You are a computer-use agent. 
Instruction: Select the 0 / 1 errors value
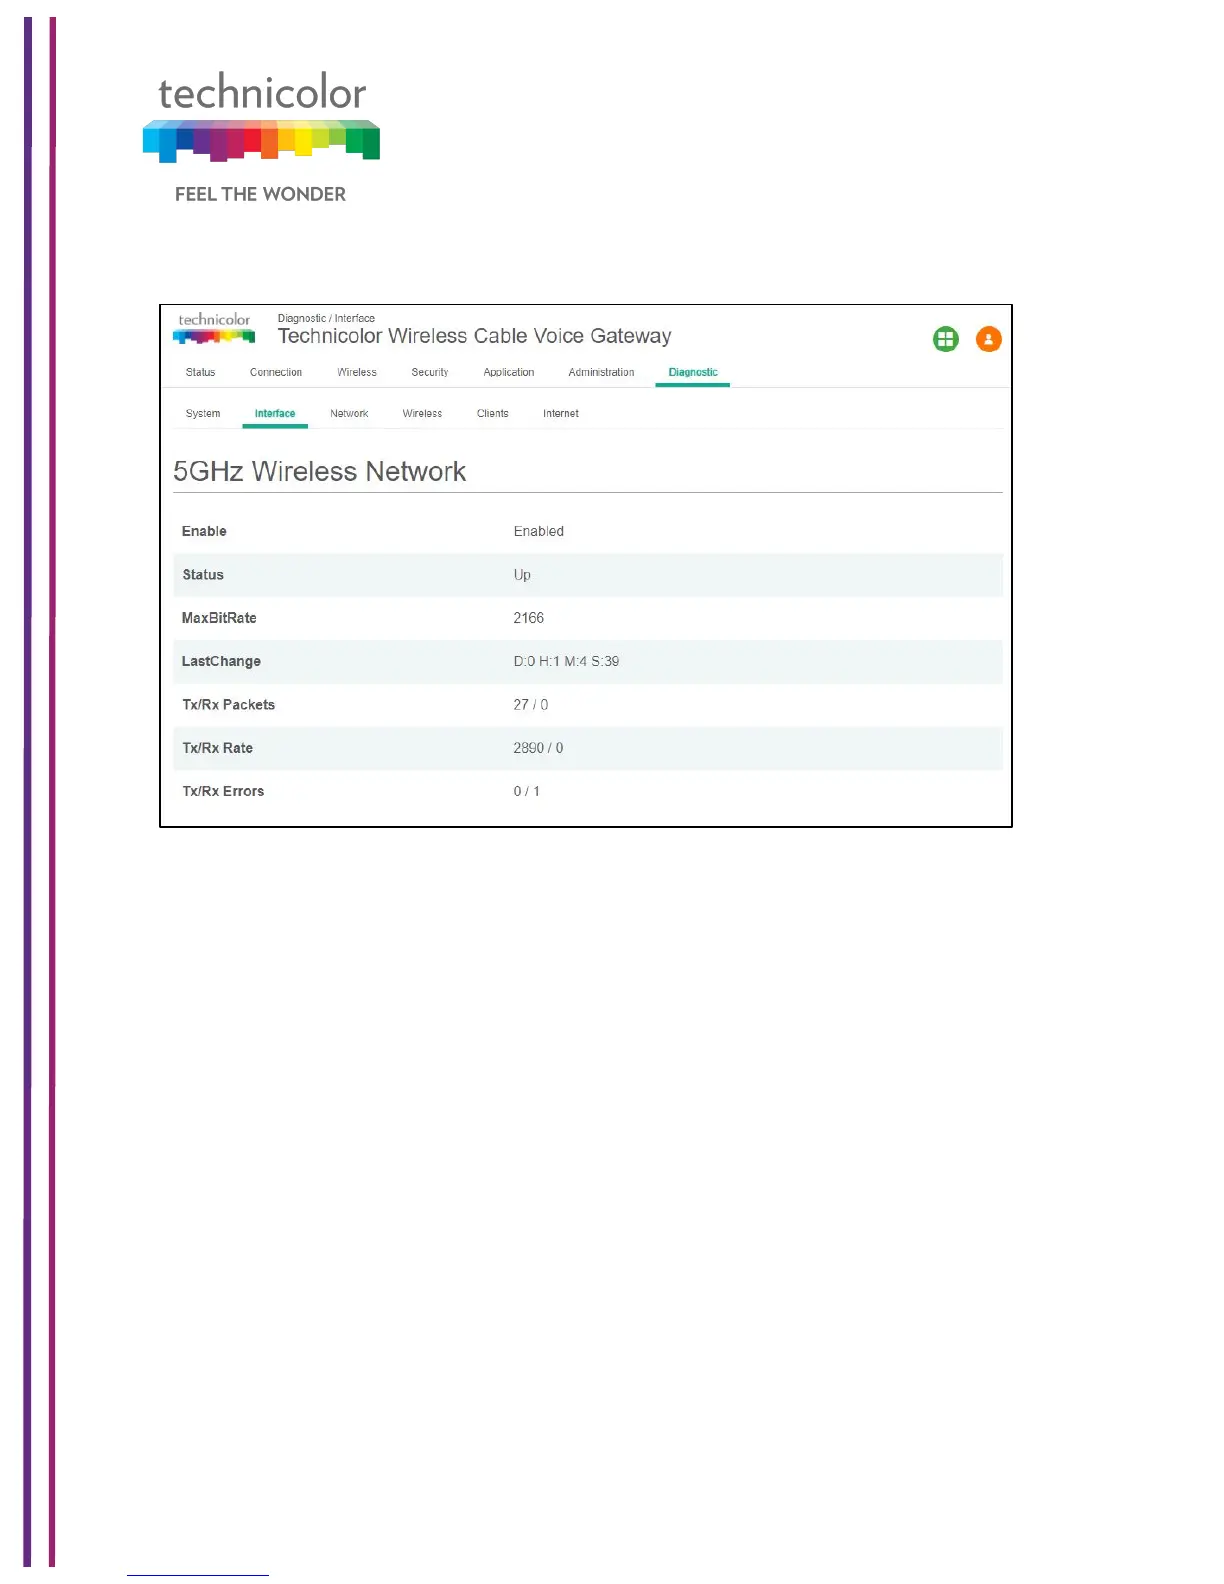[527, 791]
